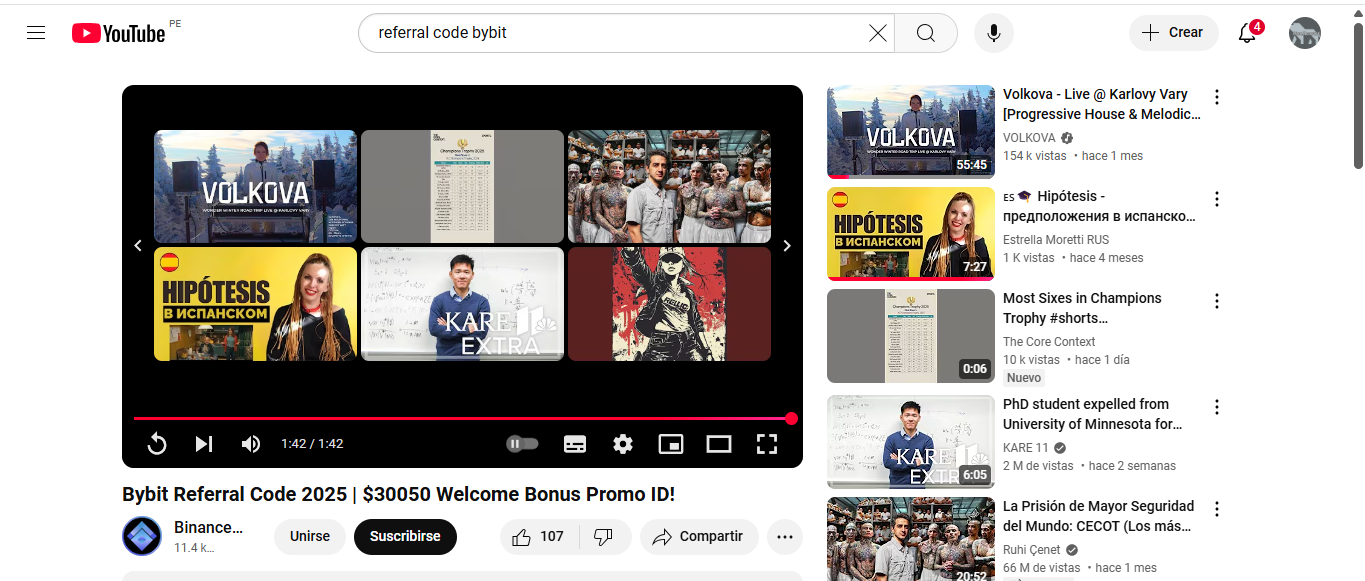
Task: Open notifications bell
Action: point(1247,33)
